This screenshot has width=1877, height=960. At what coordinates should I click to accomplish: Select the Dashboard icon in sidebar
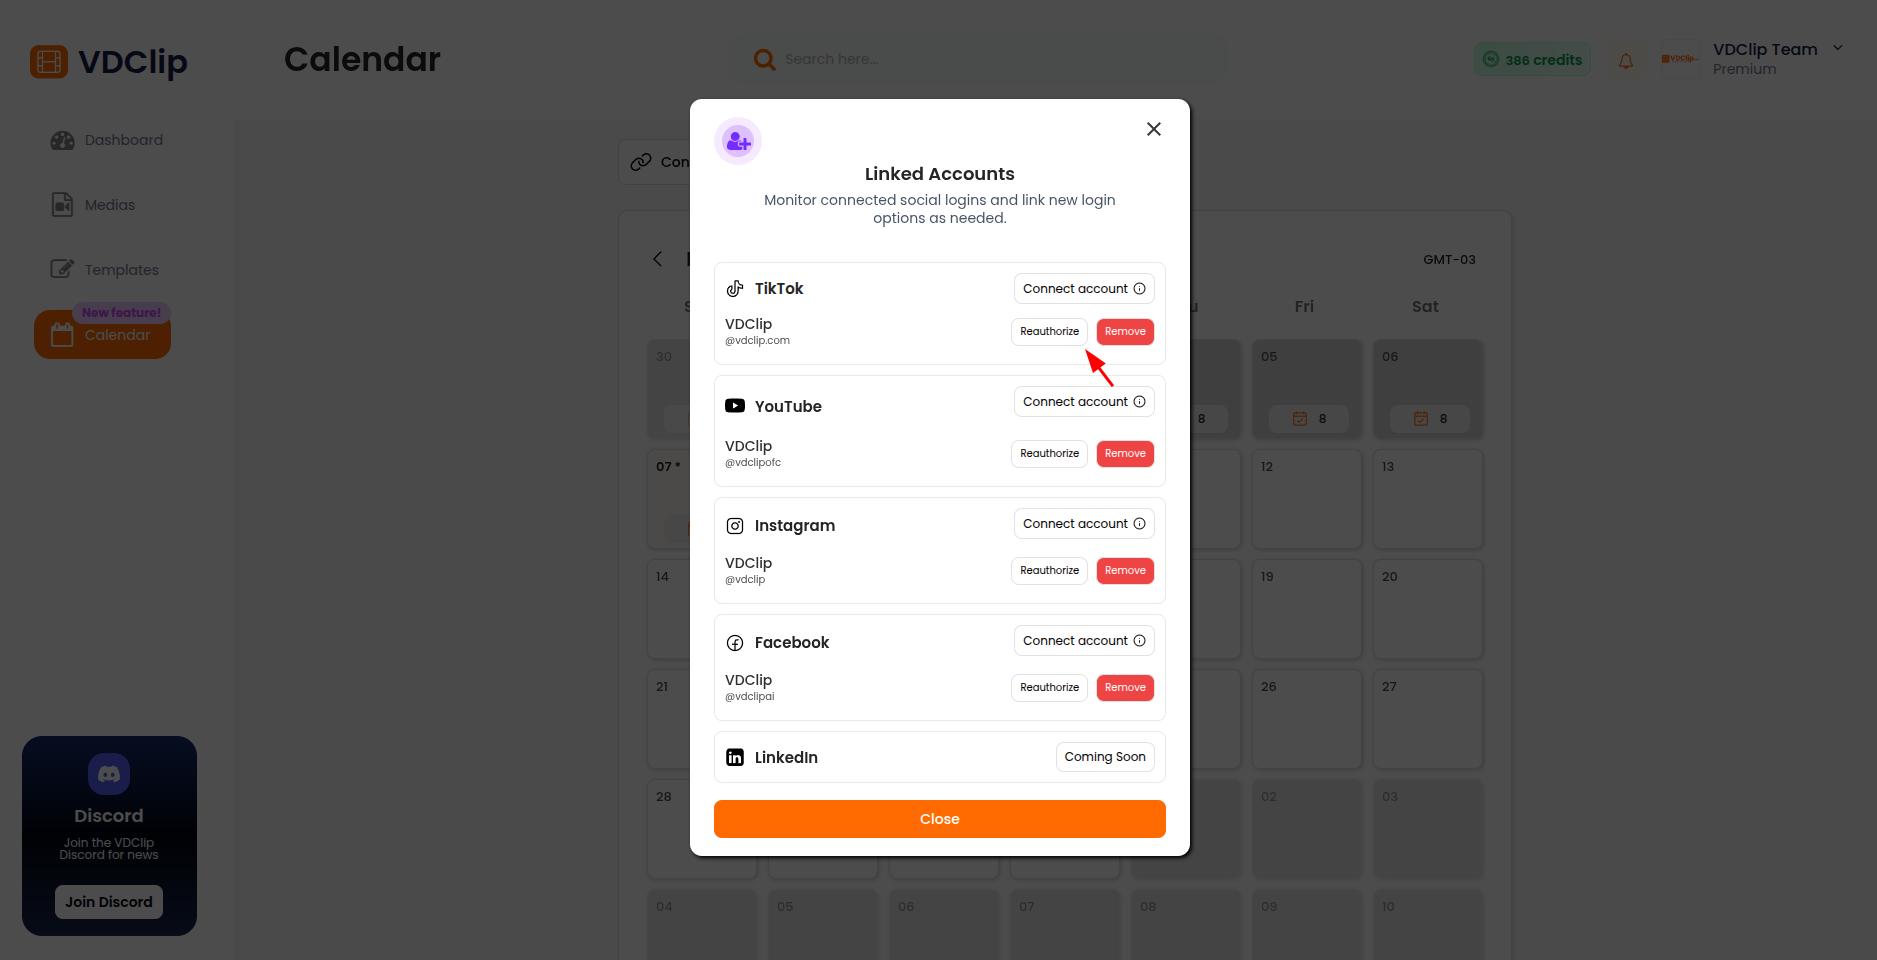click(62, 140)
